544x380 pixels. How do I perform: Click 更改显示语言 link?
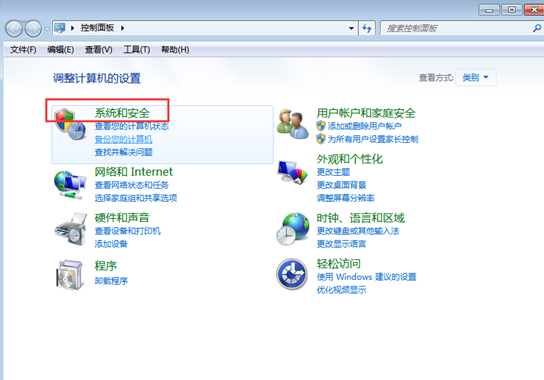click(341, 244)
